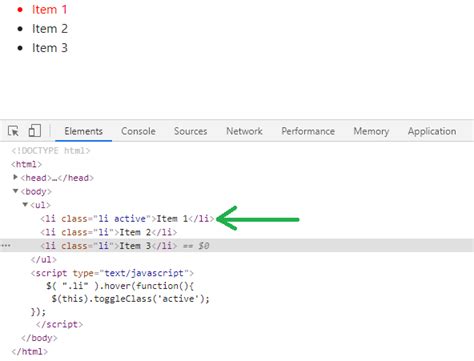Screen dimensions: 474x361
Task: Collapse the body node triangle
Action: [x=15, y=191]
